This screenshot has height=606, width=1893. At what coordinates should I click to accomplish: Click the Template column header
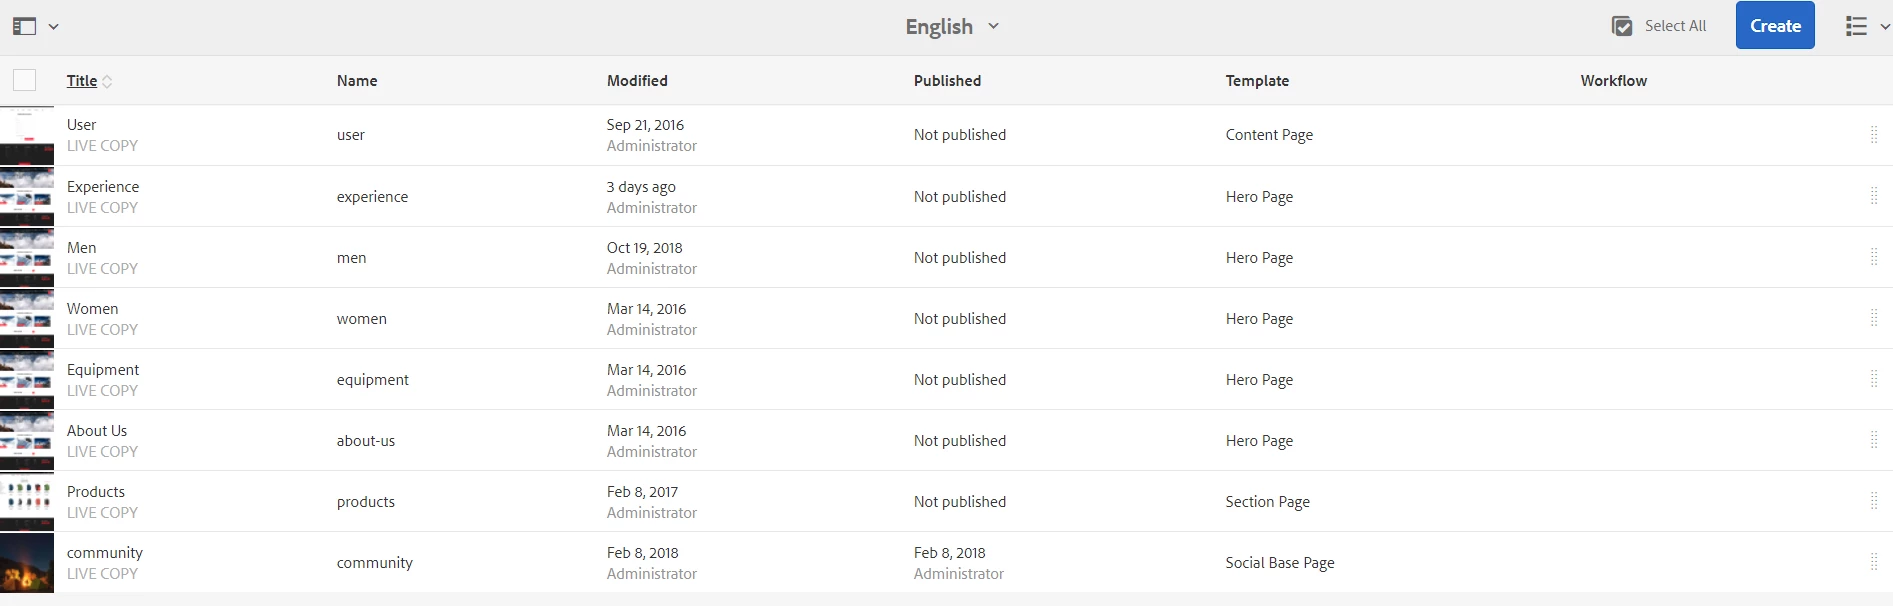[1257, 81]
